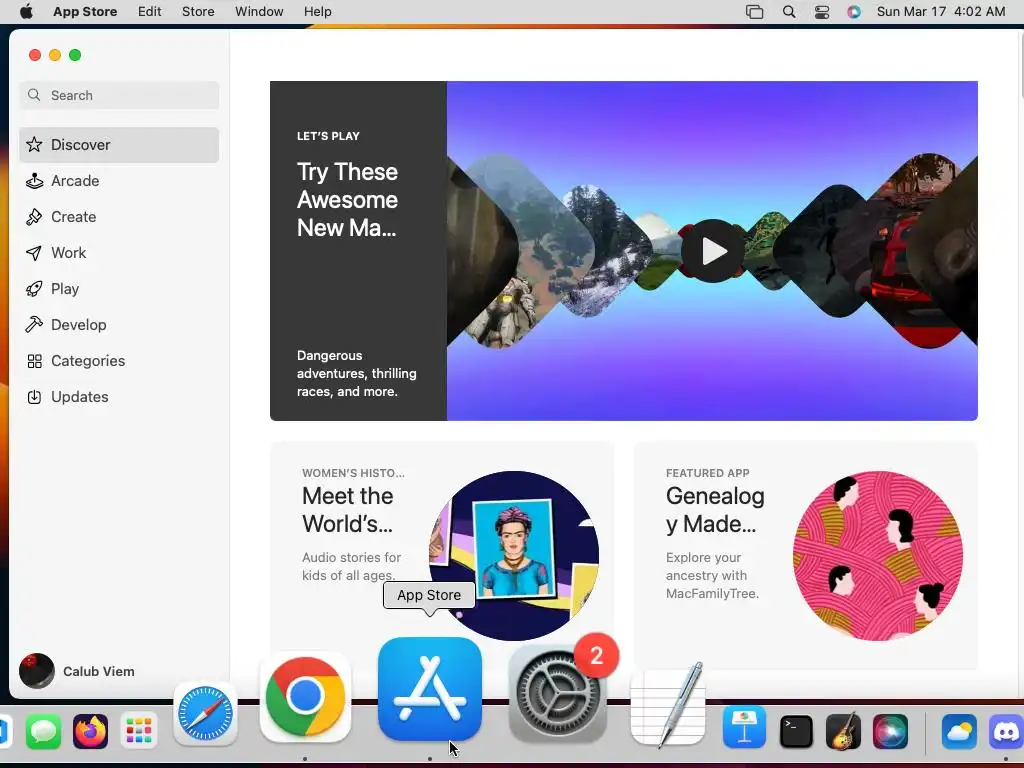The image size is (1024, 768).
Task: Open the App Store menu in menu bar
Action: point(85,12)
